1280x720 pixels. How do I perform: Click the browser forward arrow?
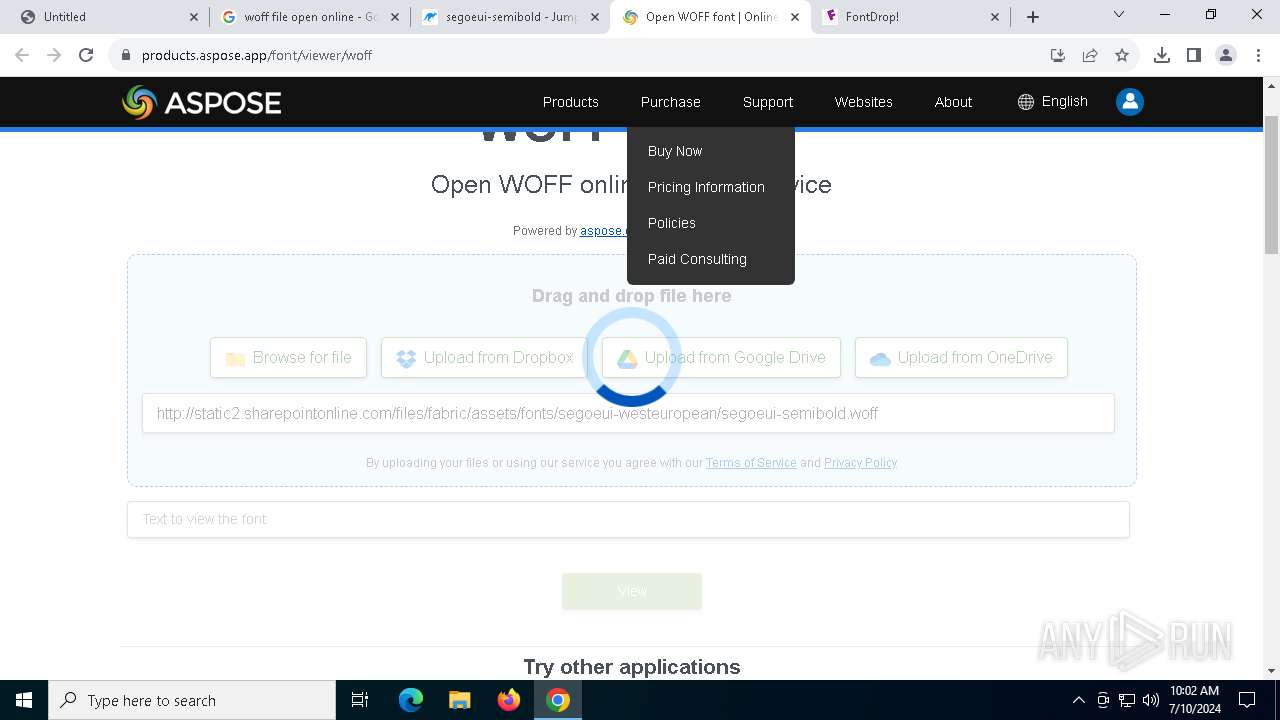coord(54,55)
